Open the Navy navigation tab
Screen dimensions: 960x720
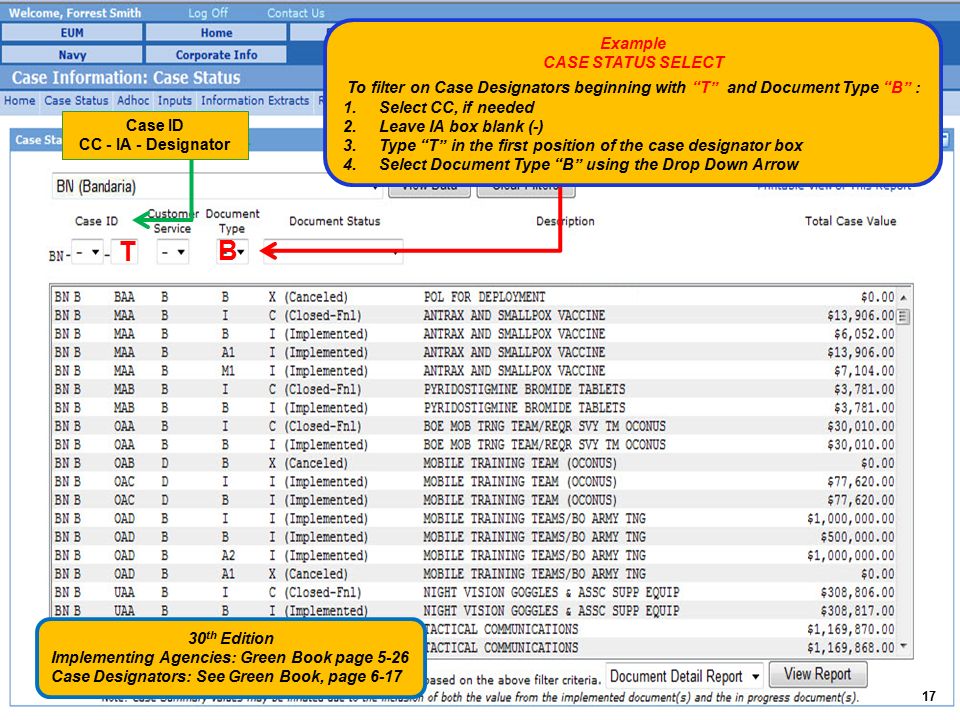click(72, 54)
